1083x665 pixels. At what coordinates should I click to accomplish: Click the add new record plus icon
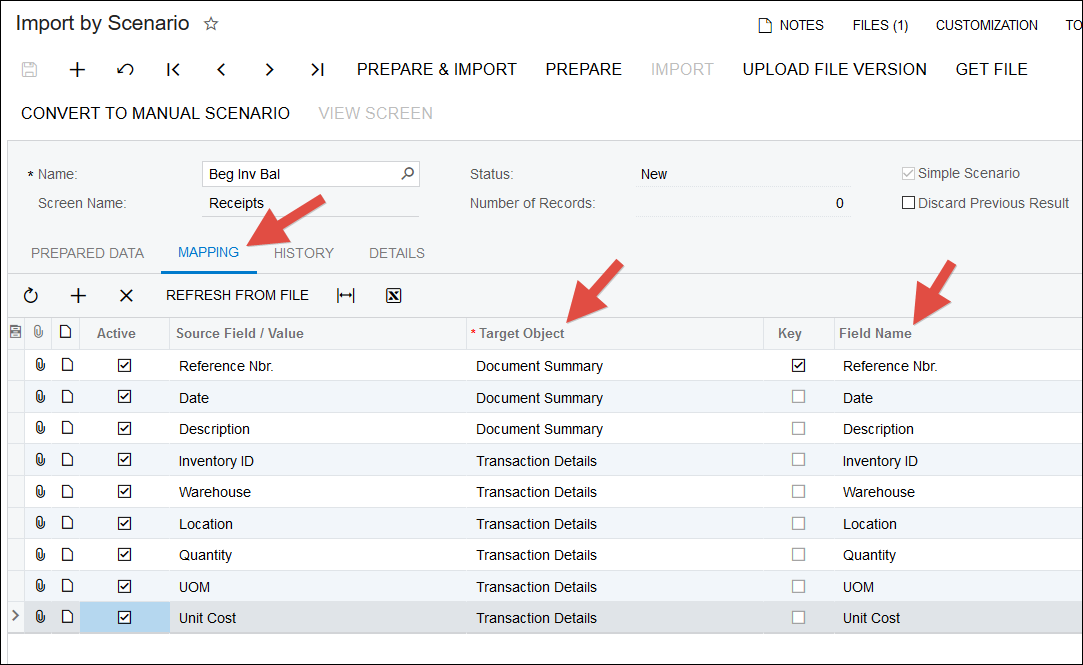77,69
